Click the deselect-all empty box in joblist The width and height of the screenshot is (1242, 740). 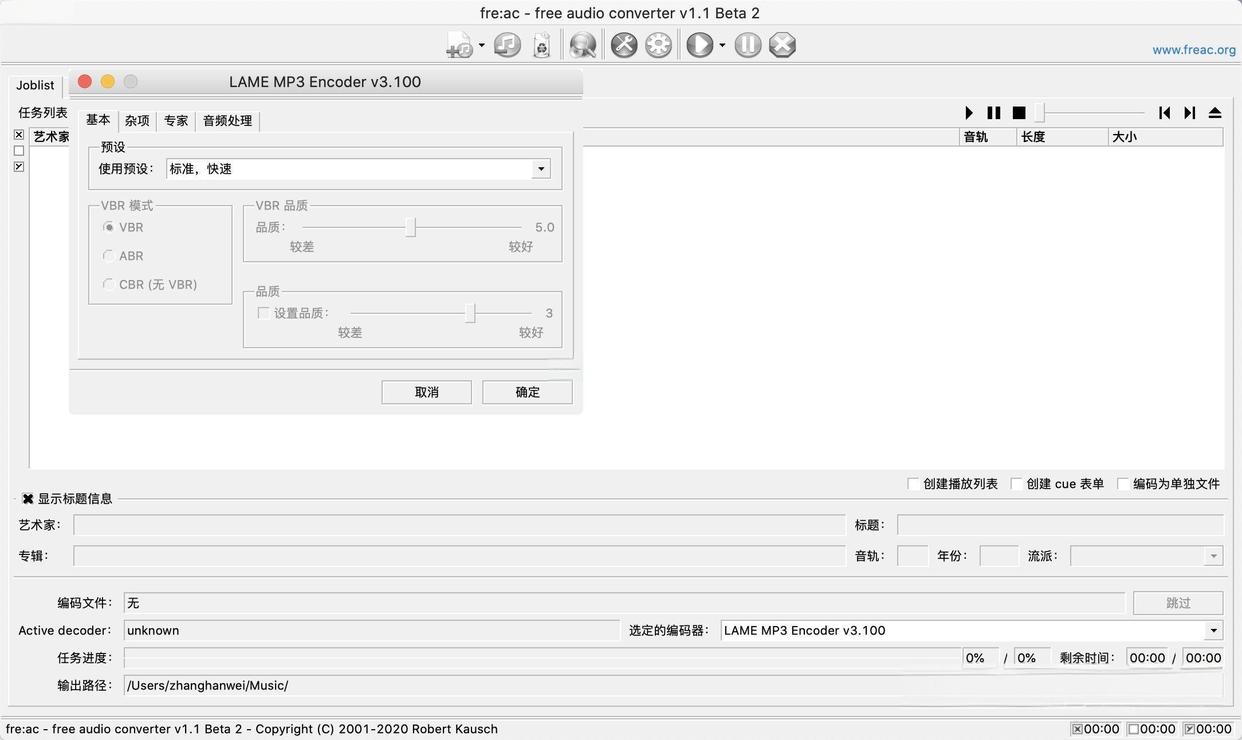19,151
